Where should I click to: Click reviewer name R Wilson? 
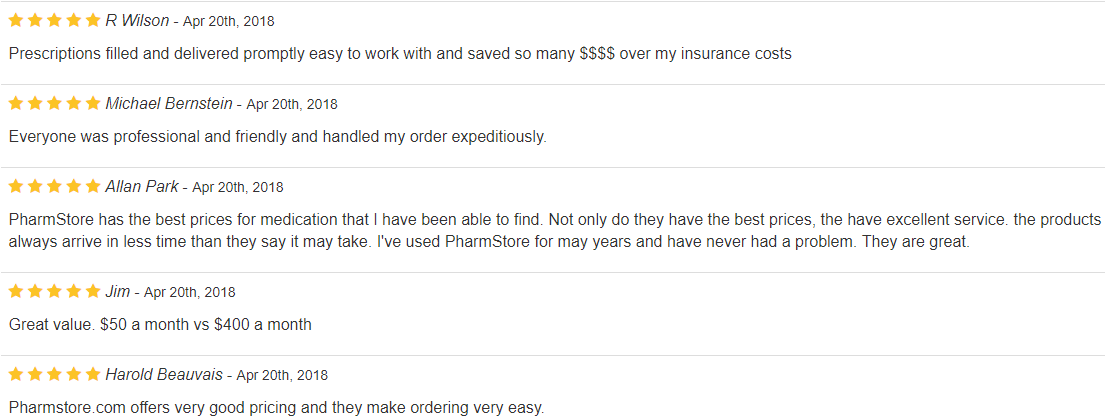[x=137, y=21]
